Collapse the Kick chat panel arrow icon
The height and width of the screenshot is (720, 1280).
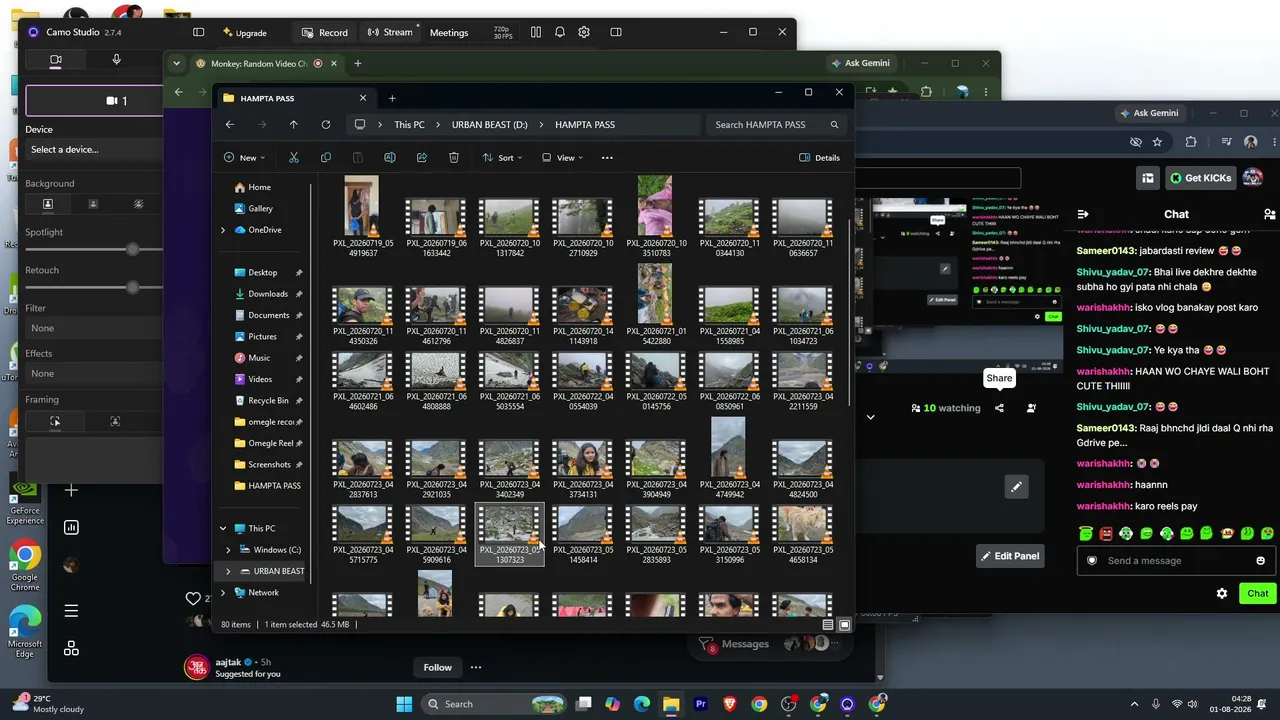(1082, 214)
